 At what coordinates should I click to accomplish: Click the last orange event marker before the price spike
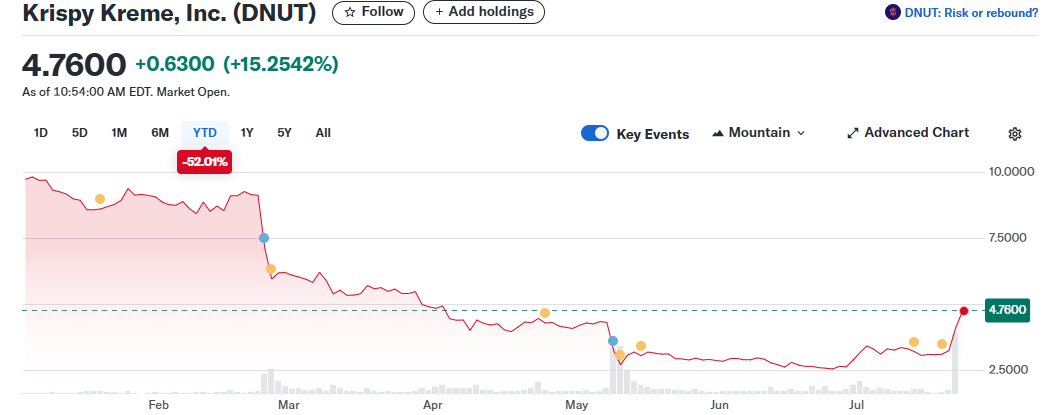click(x=942, y=344)
